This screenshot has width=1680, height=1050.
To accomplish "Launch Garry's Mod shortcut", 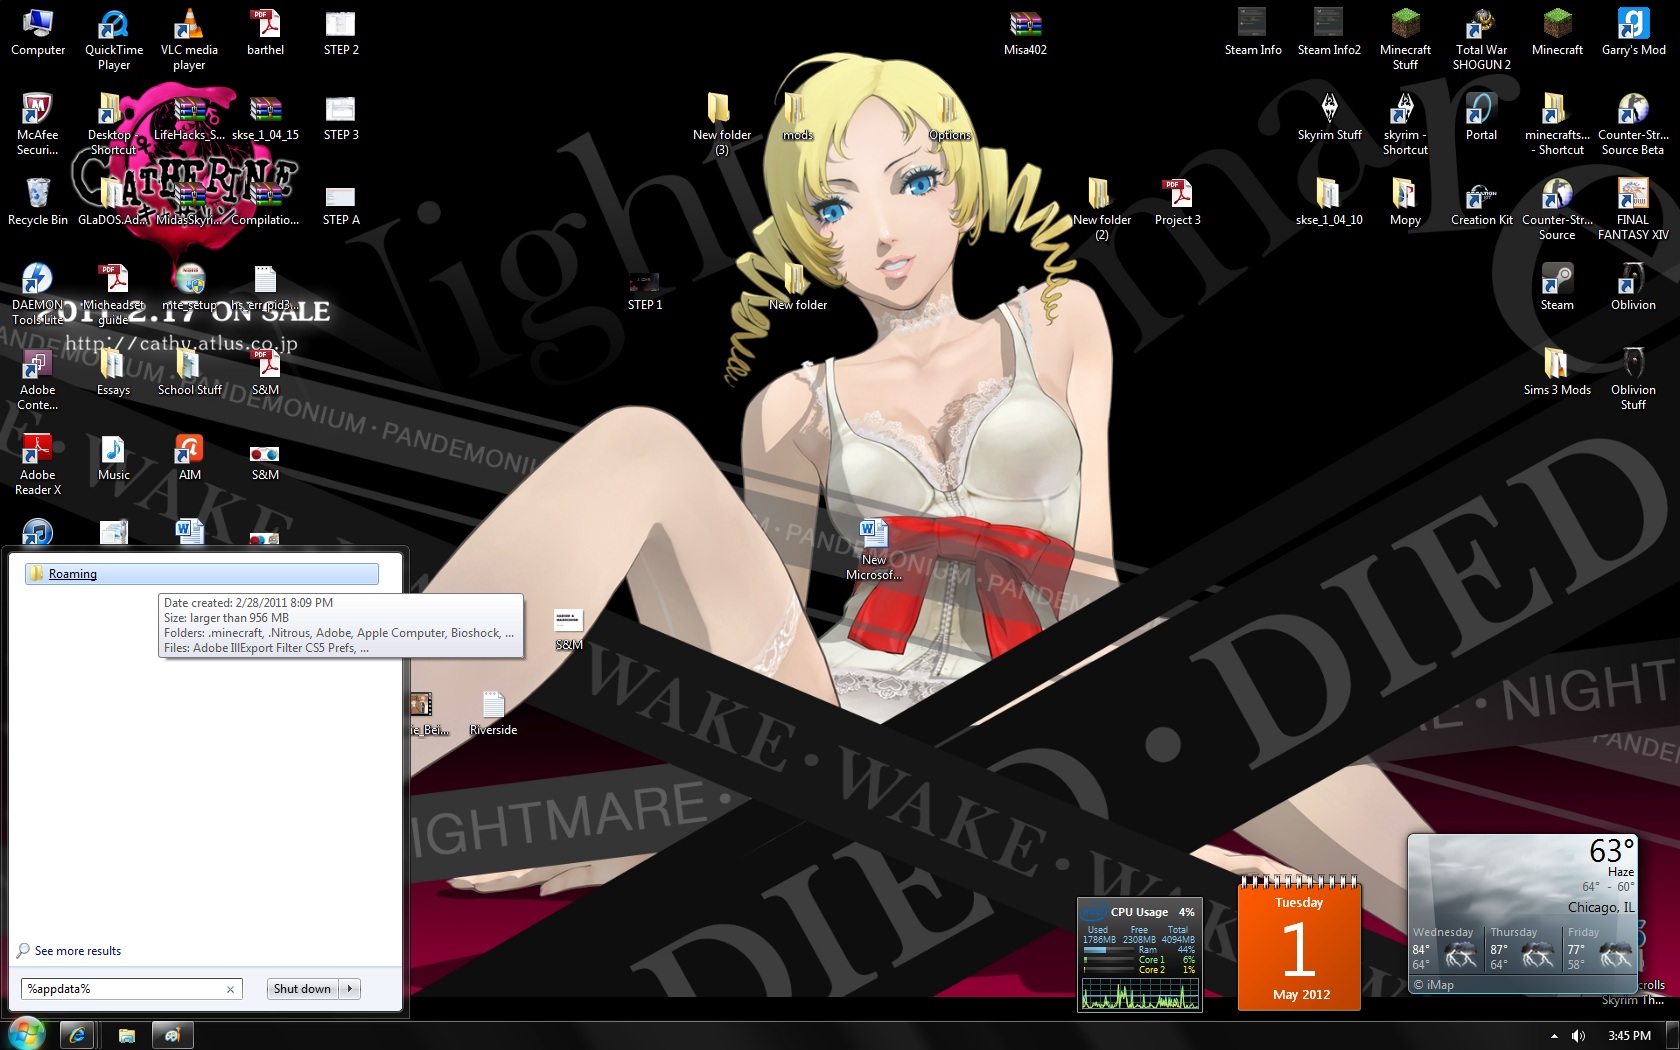I will pos(1633,32).
